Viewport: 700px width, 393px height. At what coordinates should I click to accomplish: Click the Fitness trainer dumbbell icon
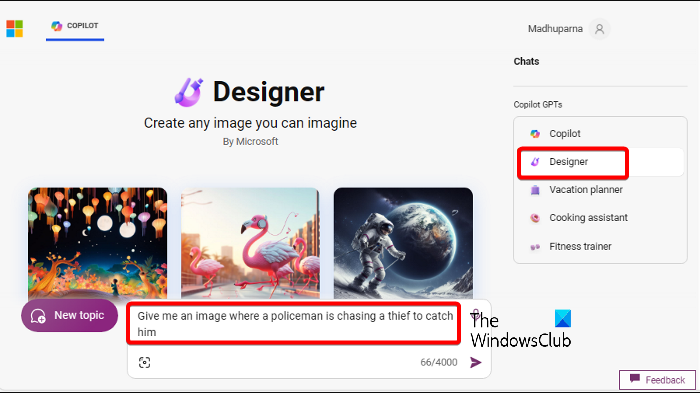click(535, 247)
